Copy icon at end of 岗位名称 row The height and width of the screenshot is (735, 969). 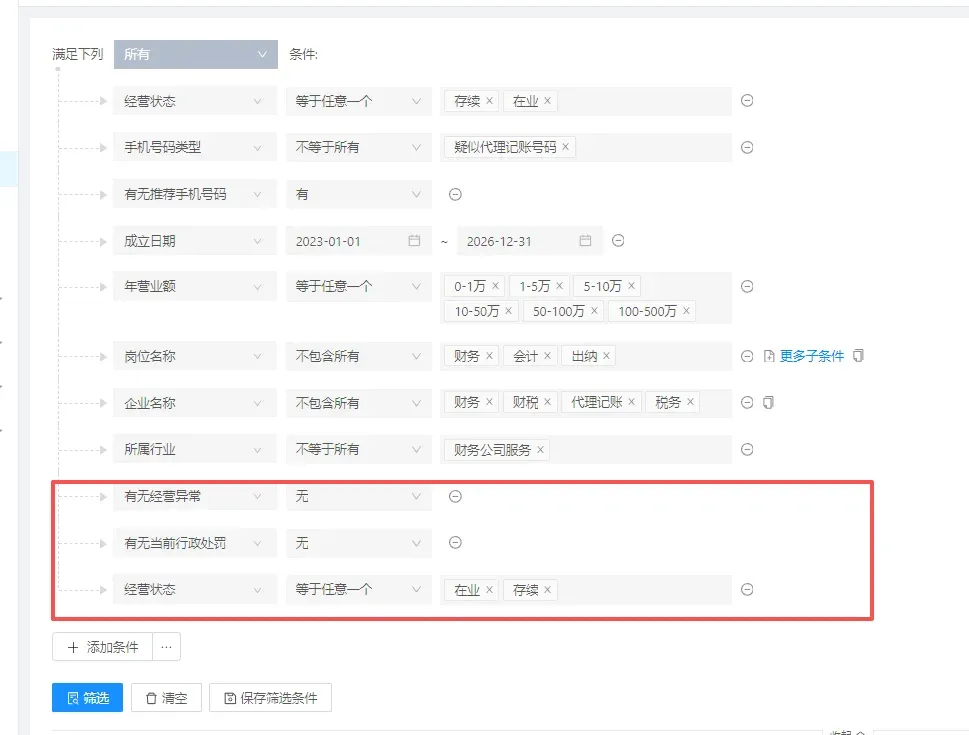click(x=858, y=355)
